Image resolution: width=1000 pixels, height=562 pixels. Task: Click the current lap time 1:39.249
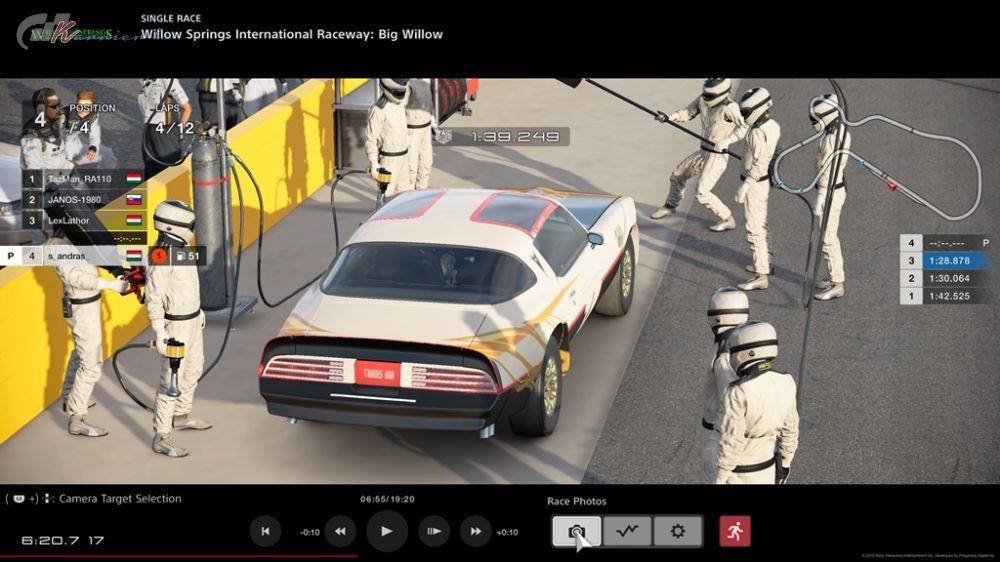coord(515,137)
